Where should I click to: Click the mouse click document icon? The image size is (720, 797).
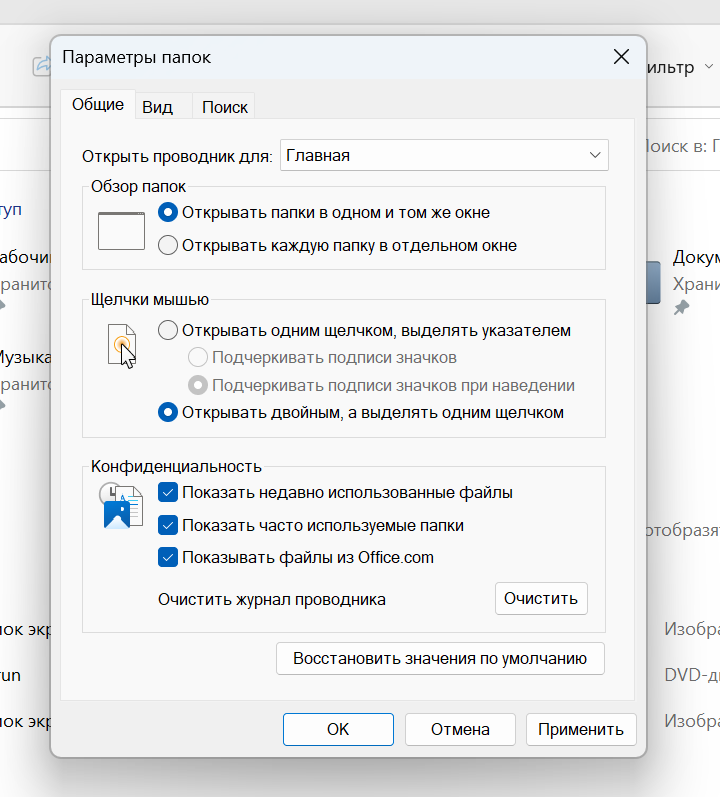tap(121, 345)
